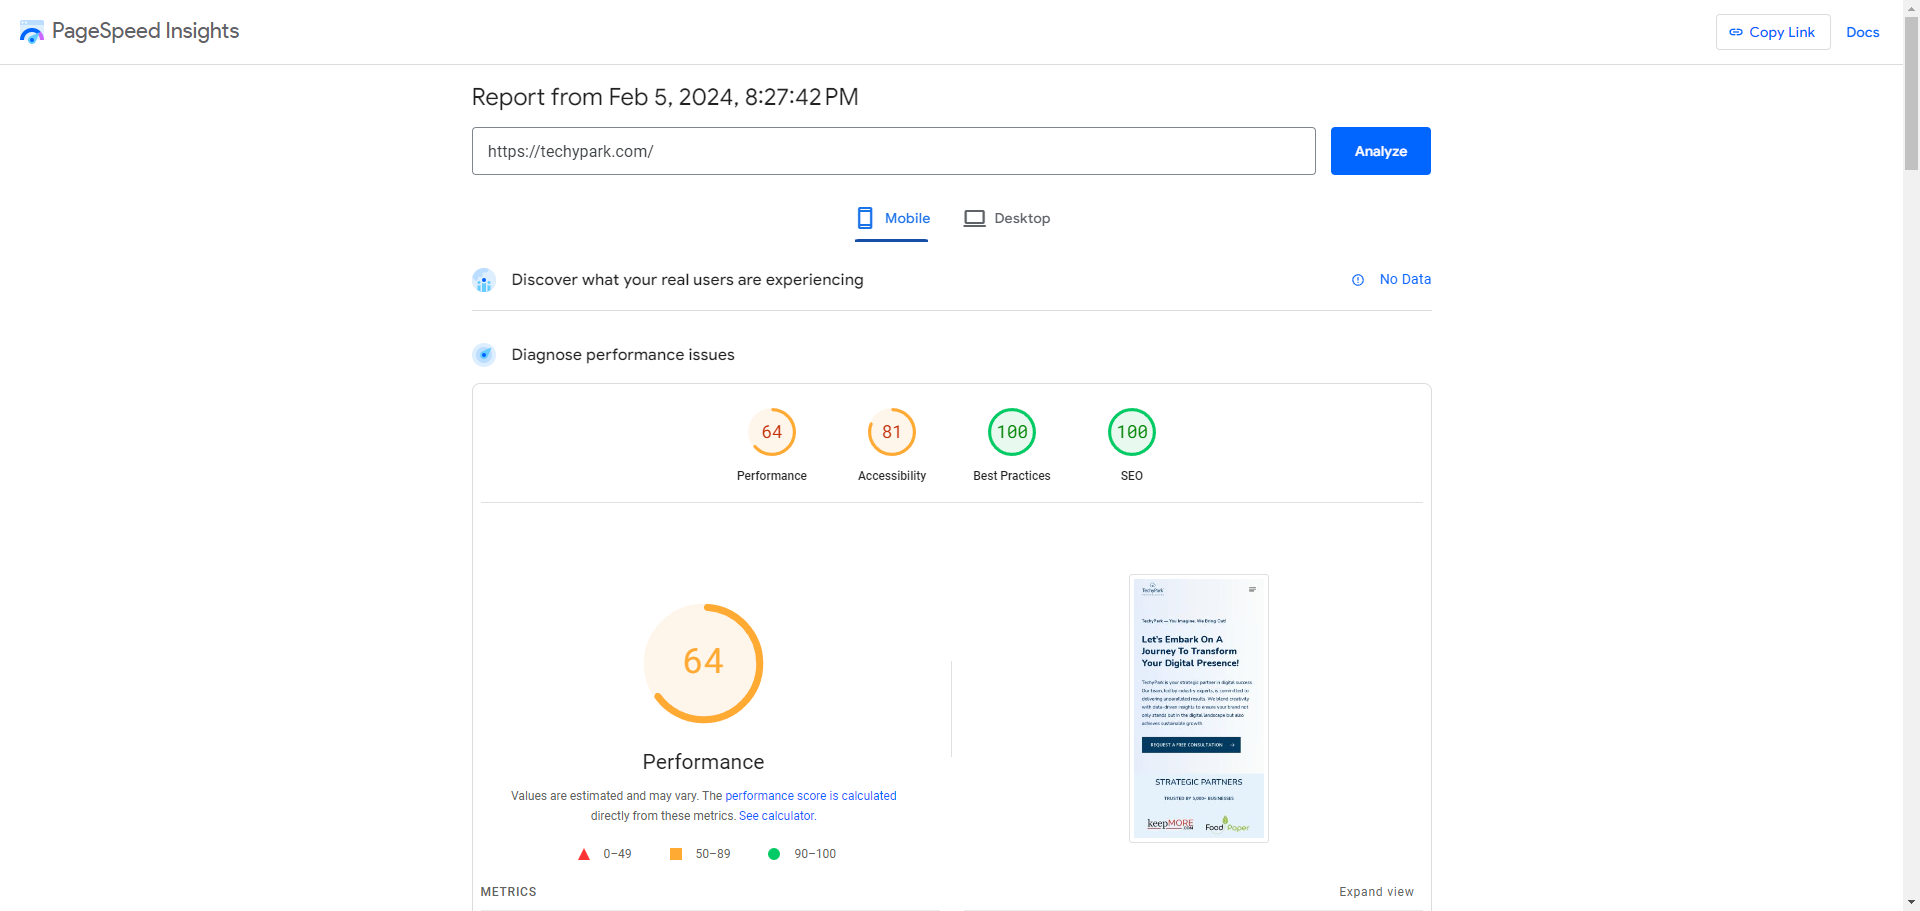Viewport: 1920px width, 911px height.
Task: Click the PageSpeed Insights logo icon
Action: pos(32,32)
